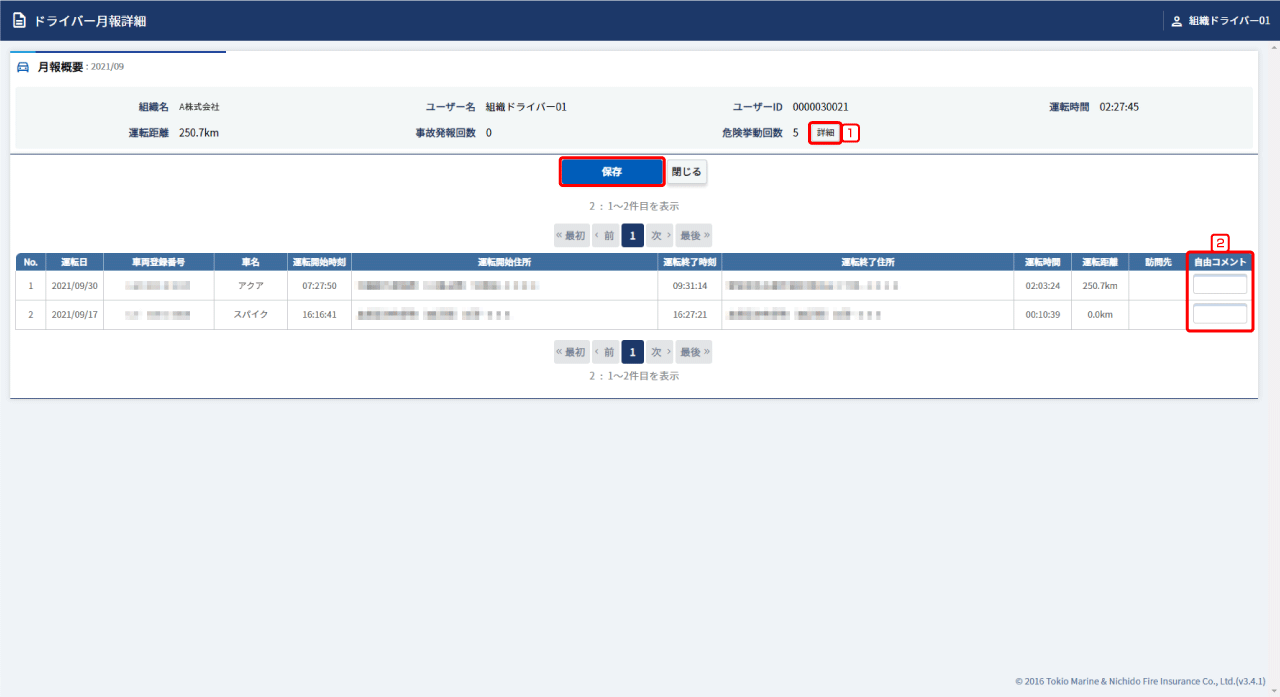Click the car icon next to 月報概要
1280x697 pixels.
24,67
